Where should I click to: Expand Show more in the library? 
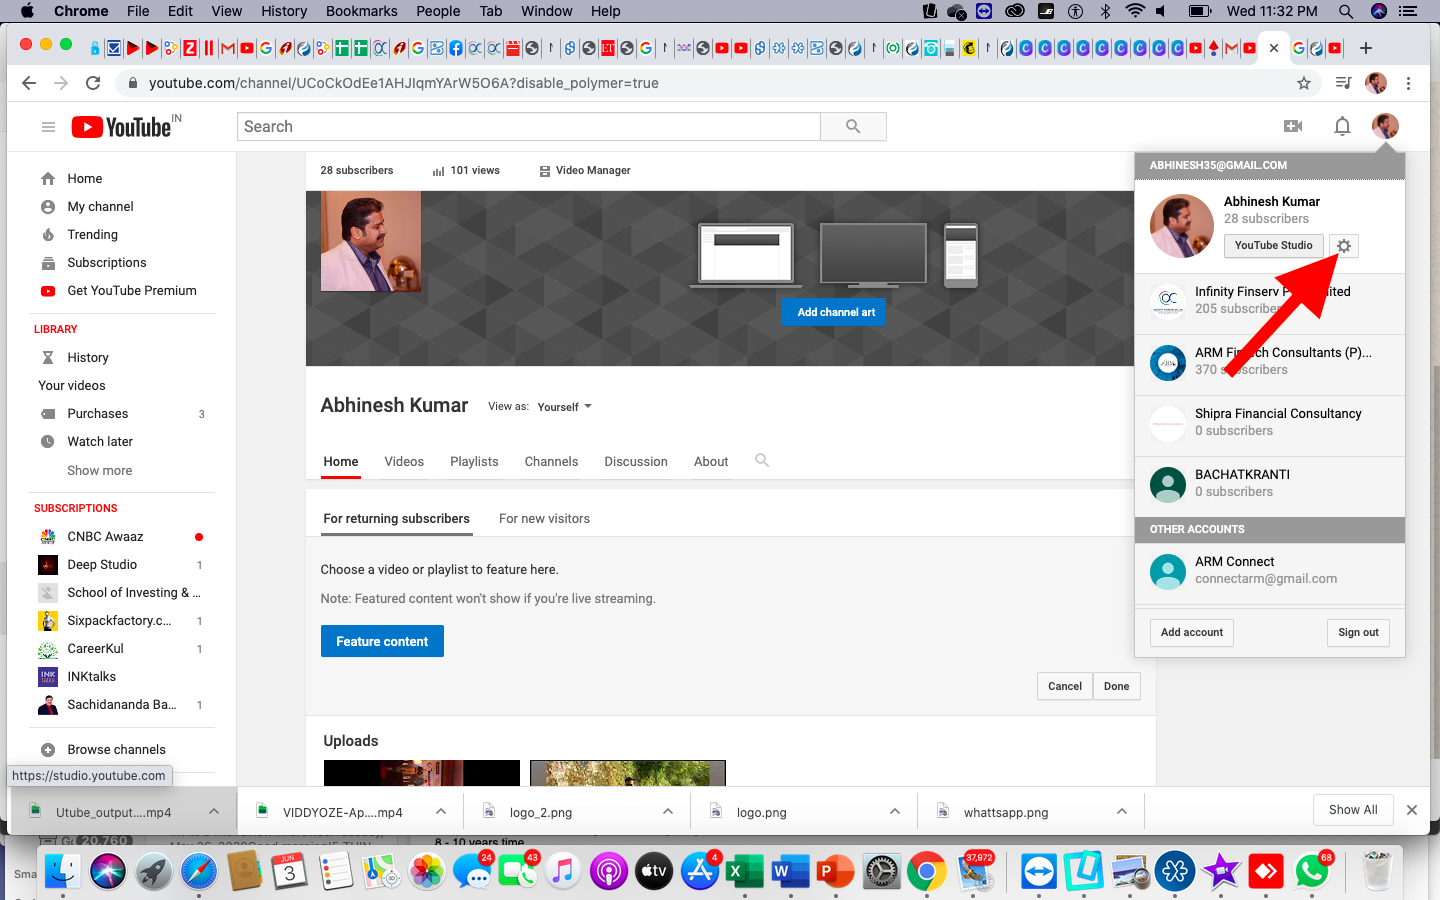pos(100,471)
